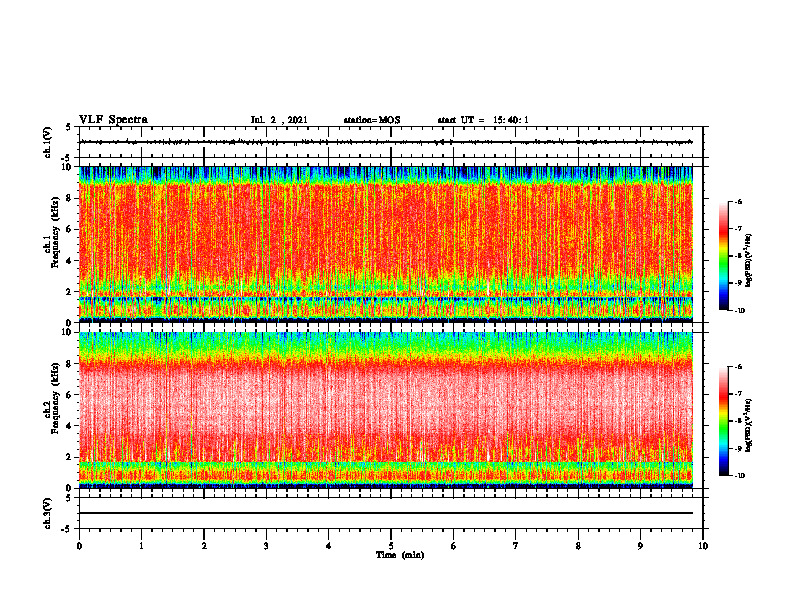
Task: Click the time axis tick label "3"
Action: [x=266, y=546]
